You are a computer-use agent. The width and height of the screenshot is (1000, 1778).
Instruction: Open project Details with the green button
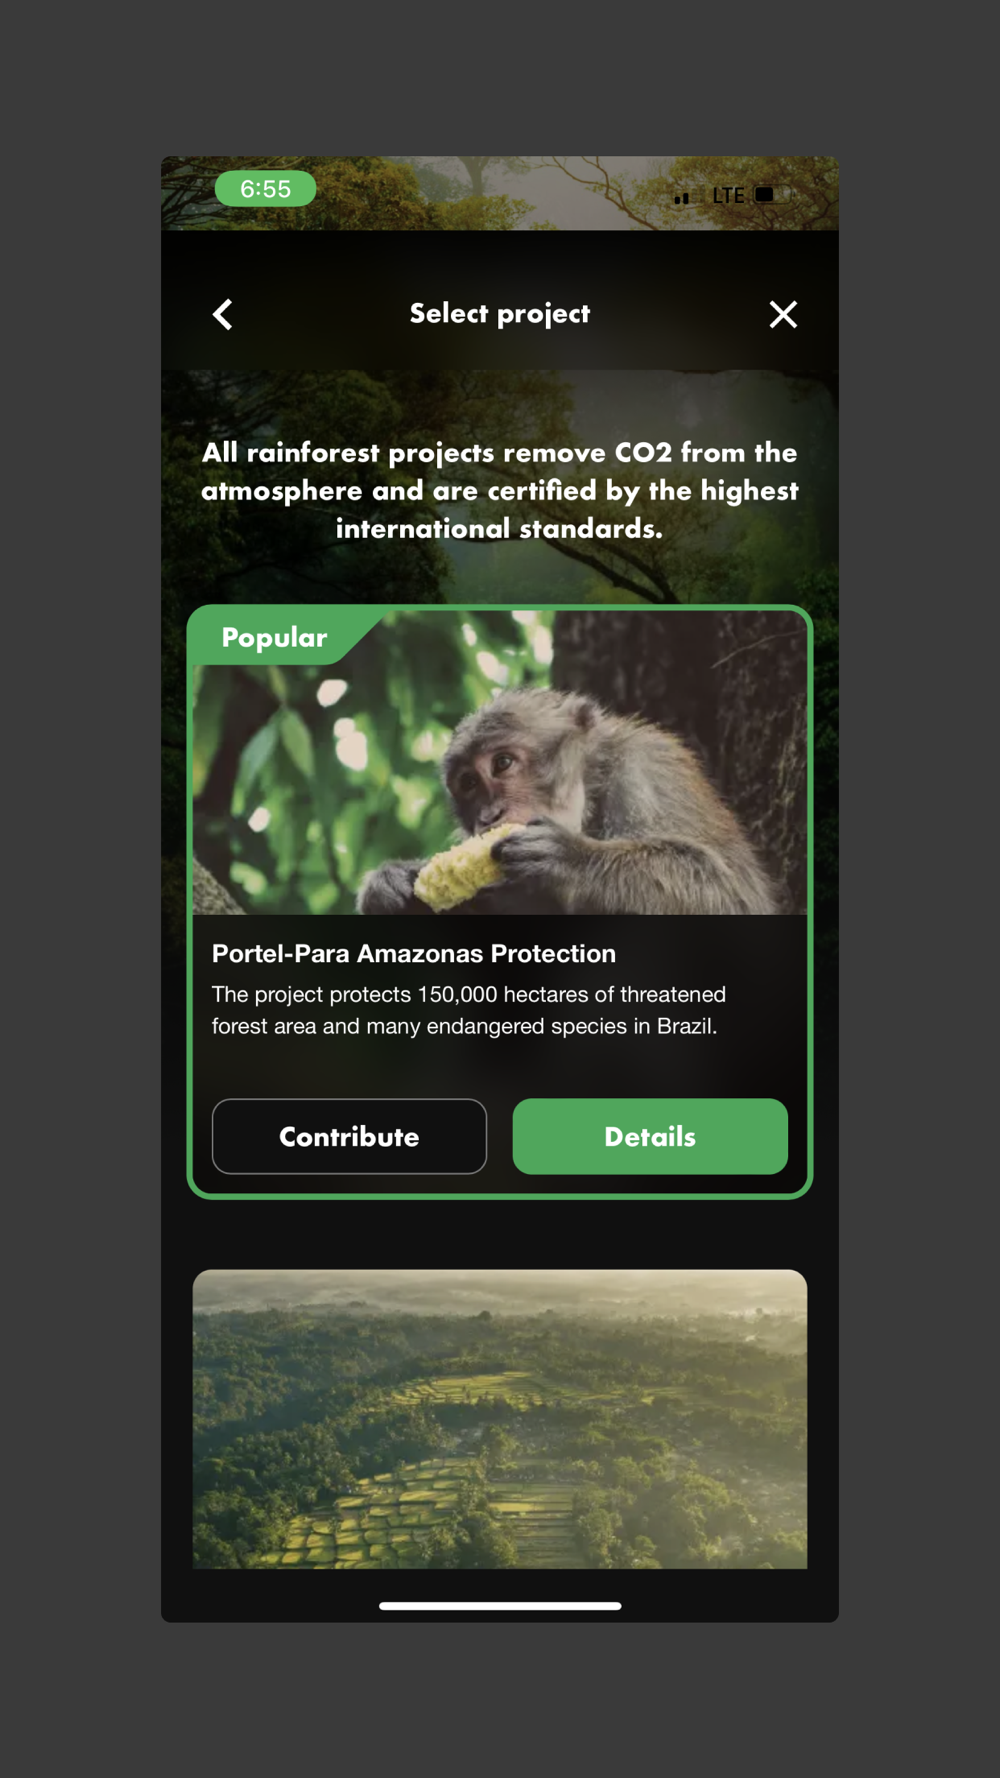point(650,1136)
